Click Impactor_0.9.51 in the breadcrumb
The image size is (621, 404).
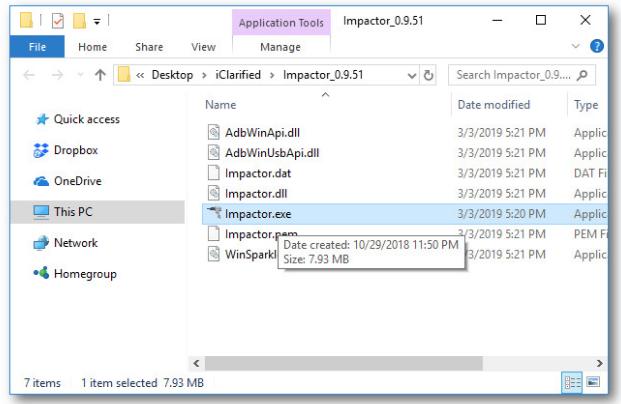[x=323, y=74]
